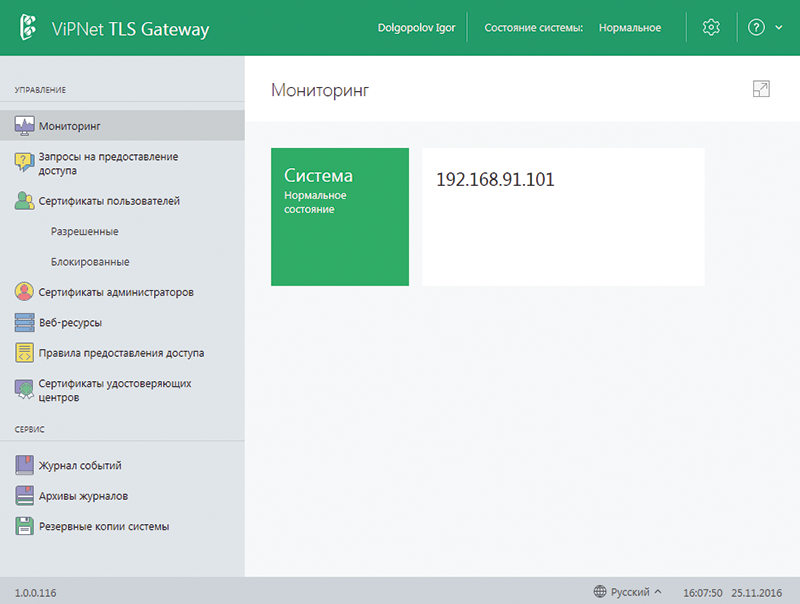
Task: Select the Система status card
Action: [340, 216]
